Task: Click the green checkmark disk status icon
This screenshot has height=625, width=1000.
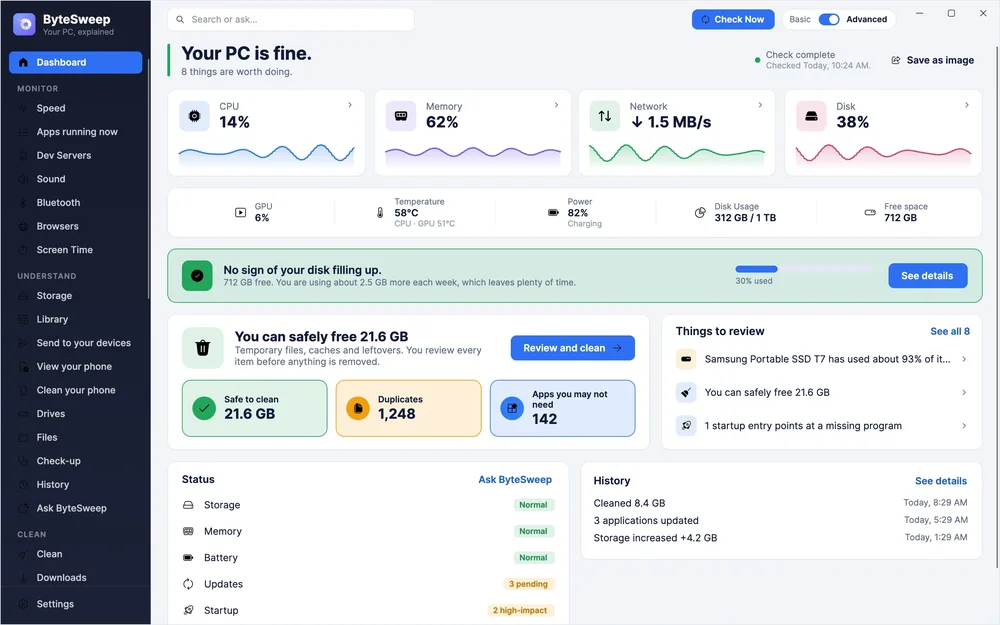Action: coord(197,276)
